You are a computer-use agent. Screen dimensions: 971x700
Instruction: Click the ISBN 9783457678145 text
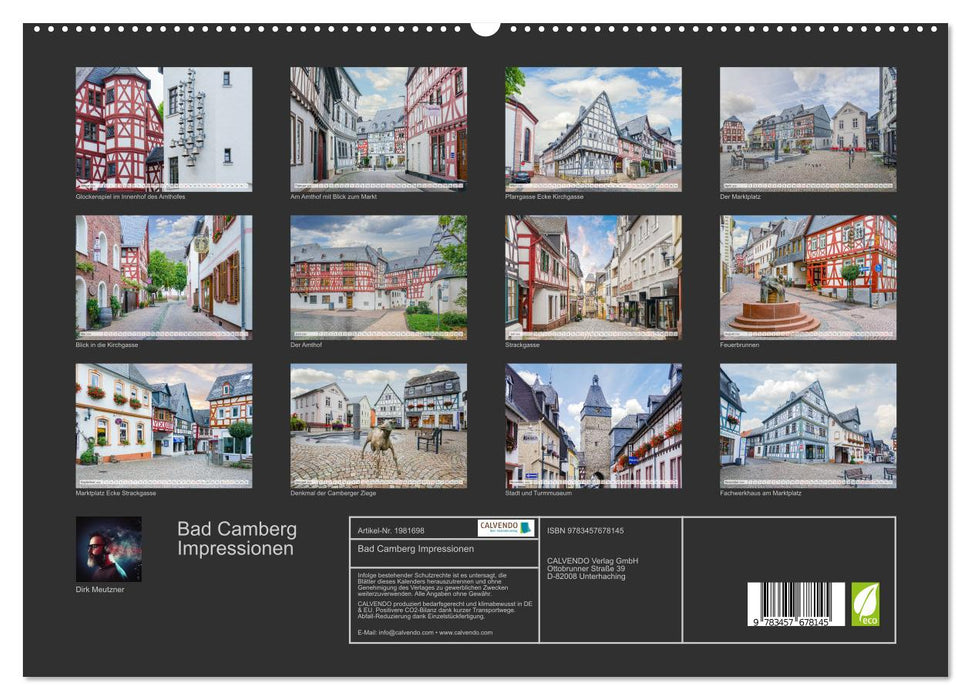585,530
